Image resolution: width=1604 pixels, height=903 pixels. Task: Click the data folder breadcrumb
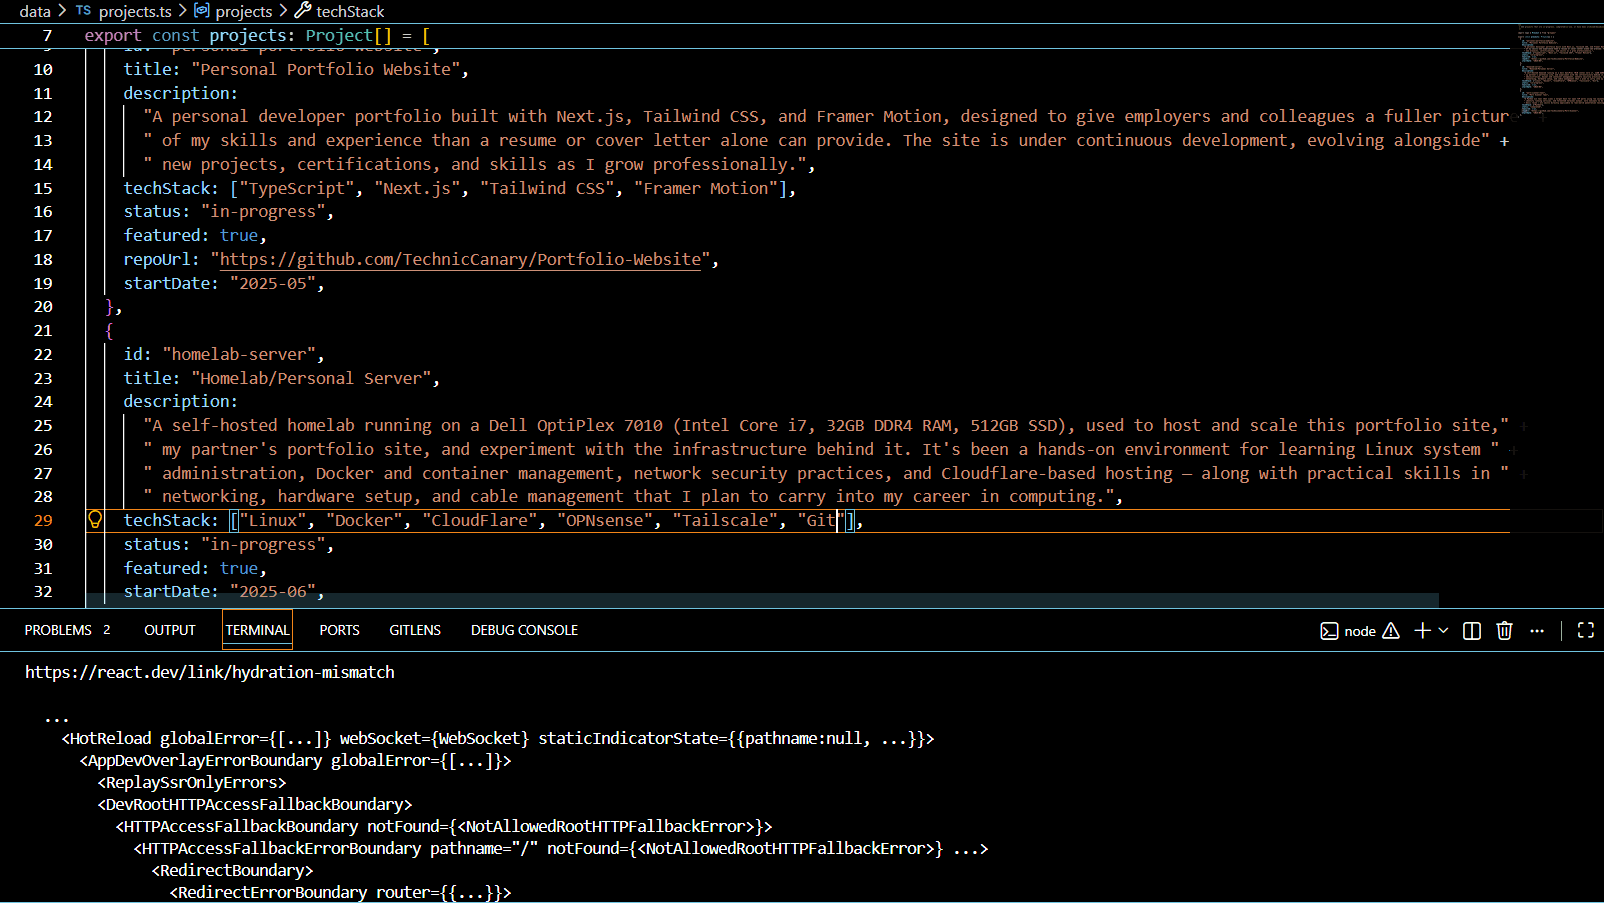pyautogui.click(x=35, y=11)
